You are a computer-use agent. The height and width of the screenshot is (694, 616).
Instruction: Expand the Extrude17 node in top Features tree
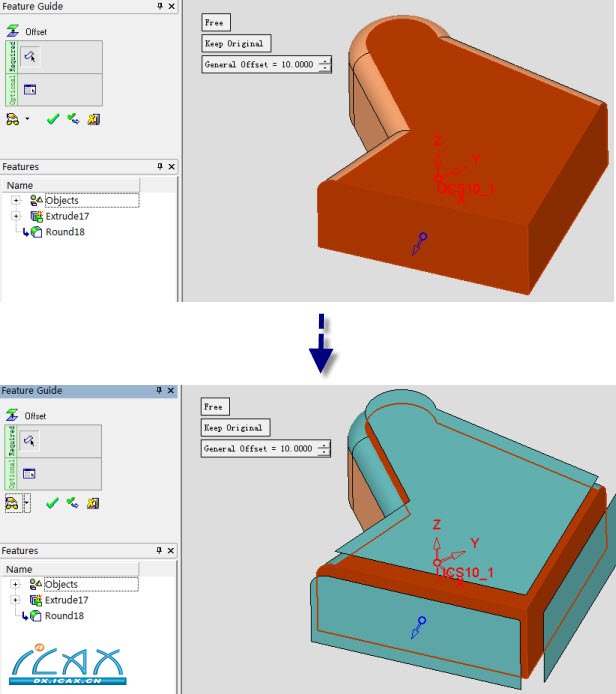16,216
